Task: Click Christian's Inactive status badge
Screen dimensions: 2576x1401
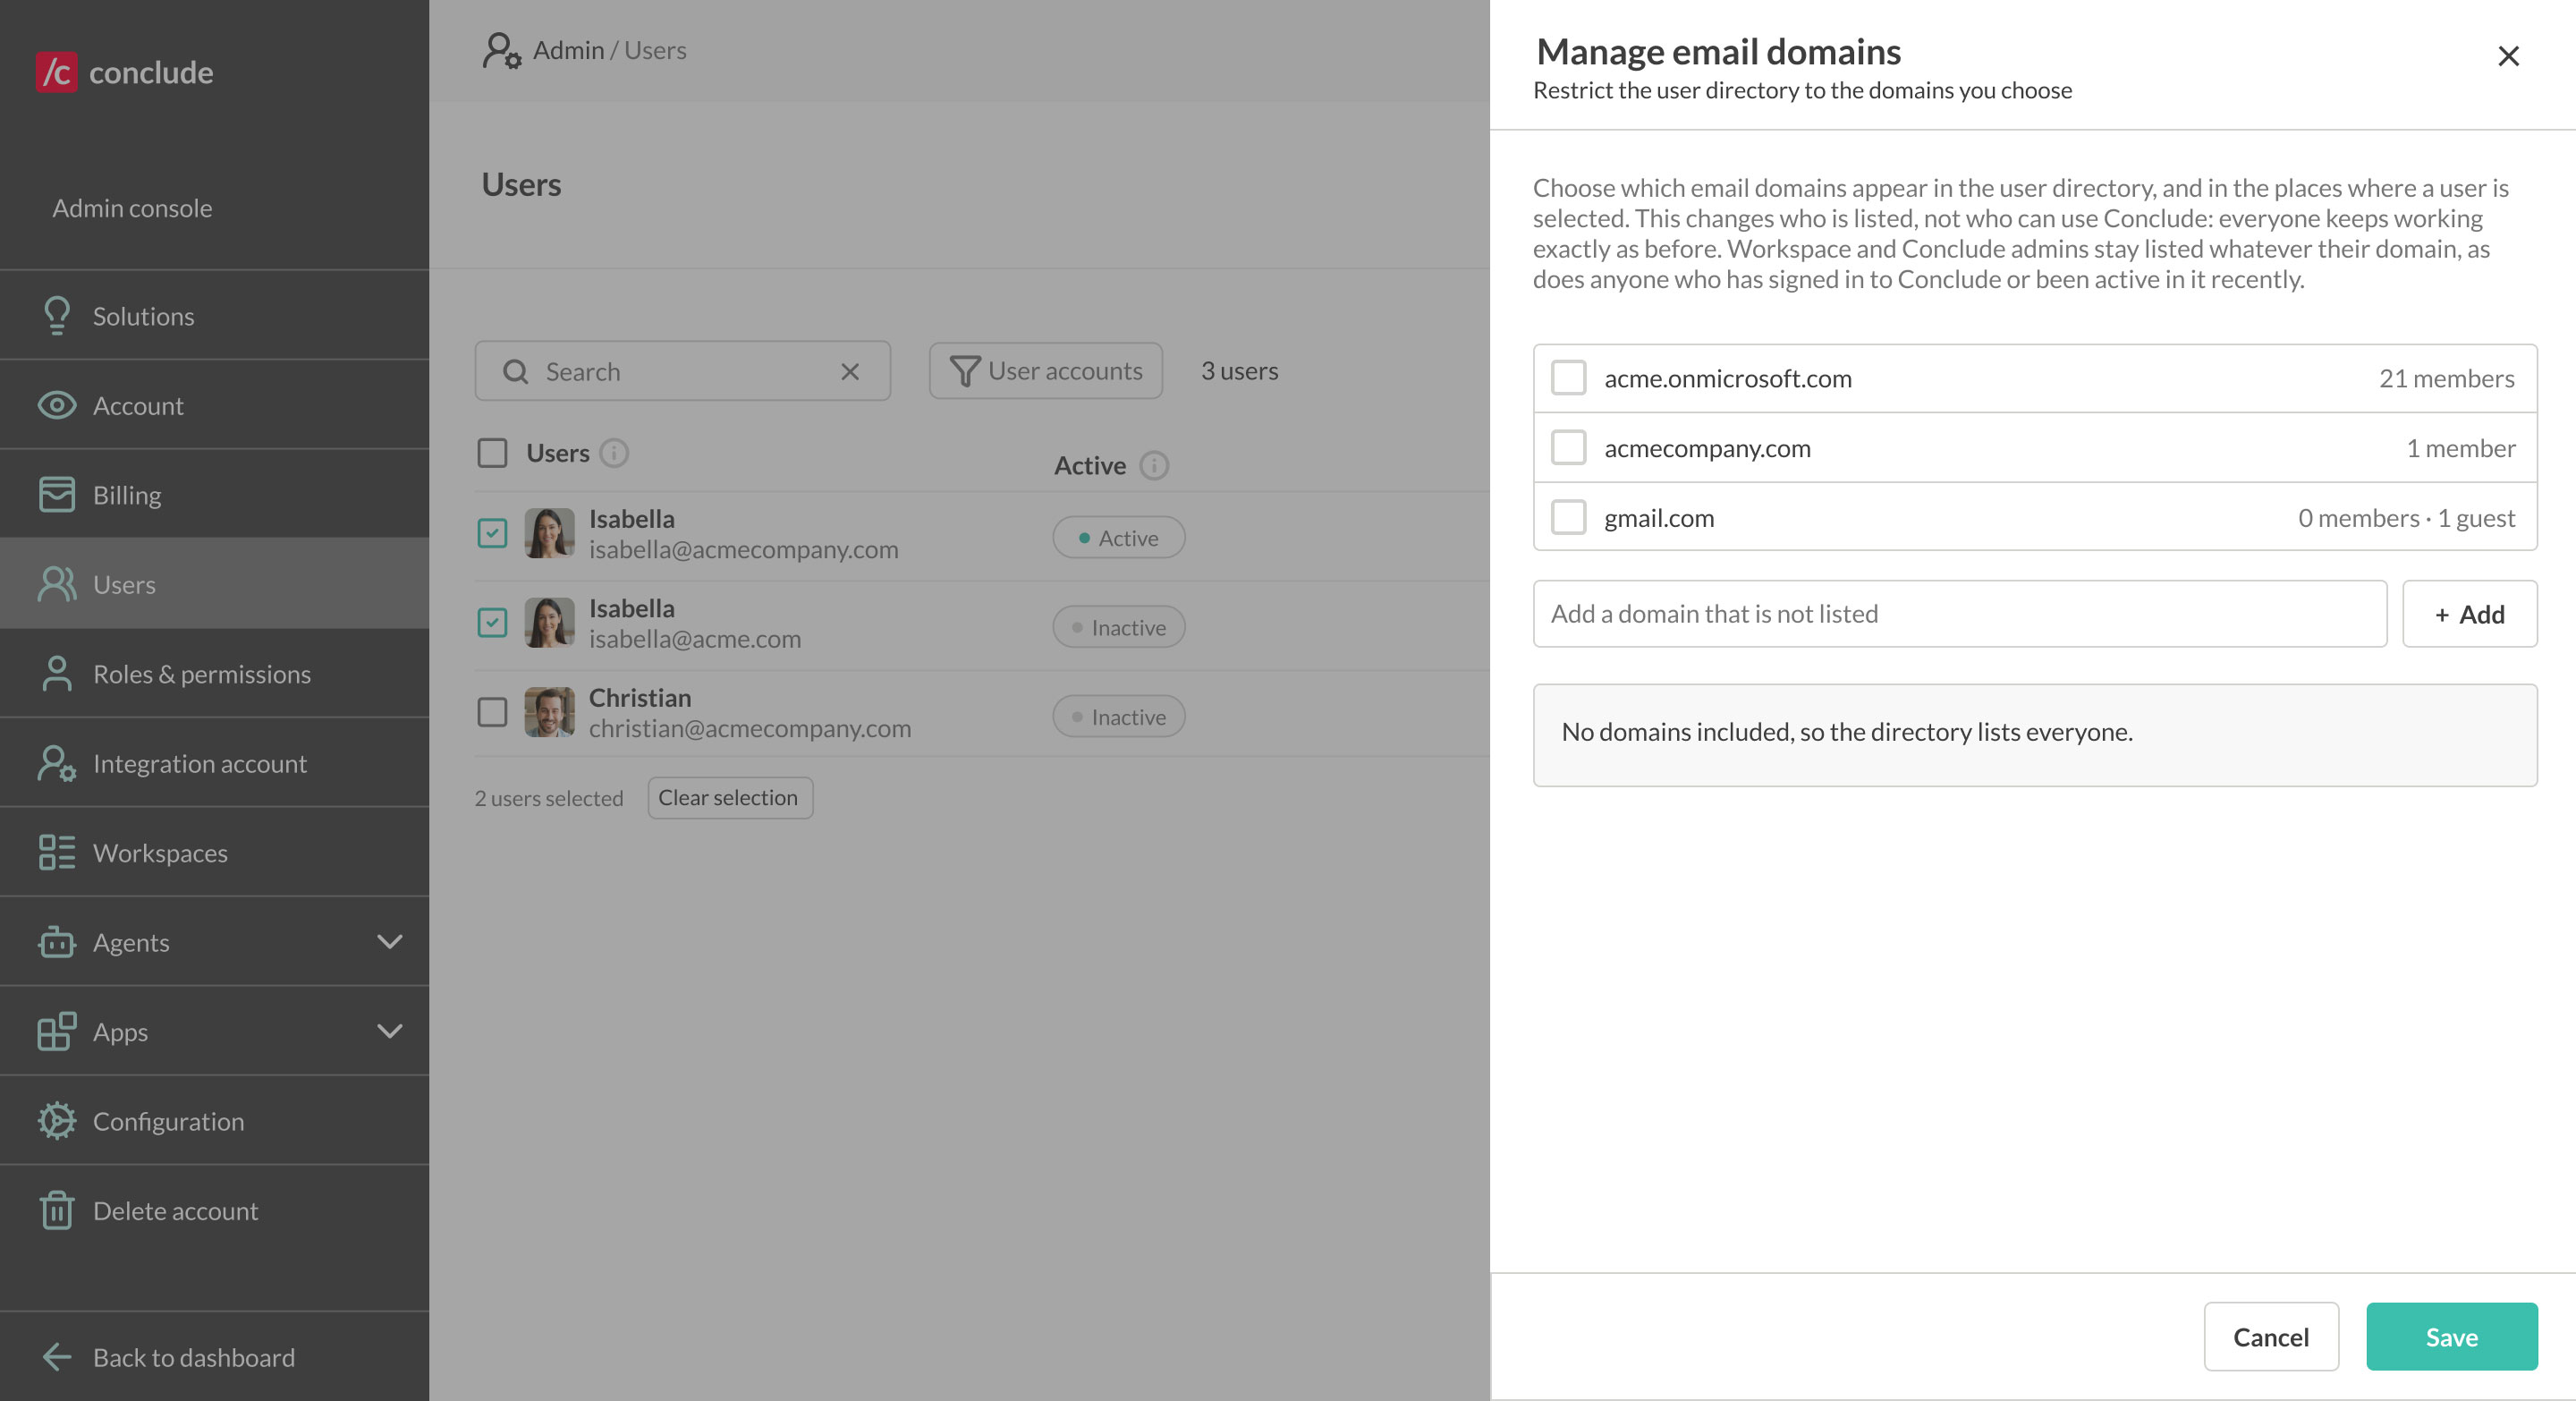Action: [x=1118, y=717]
